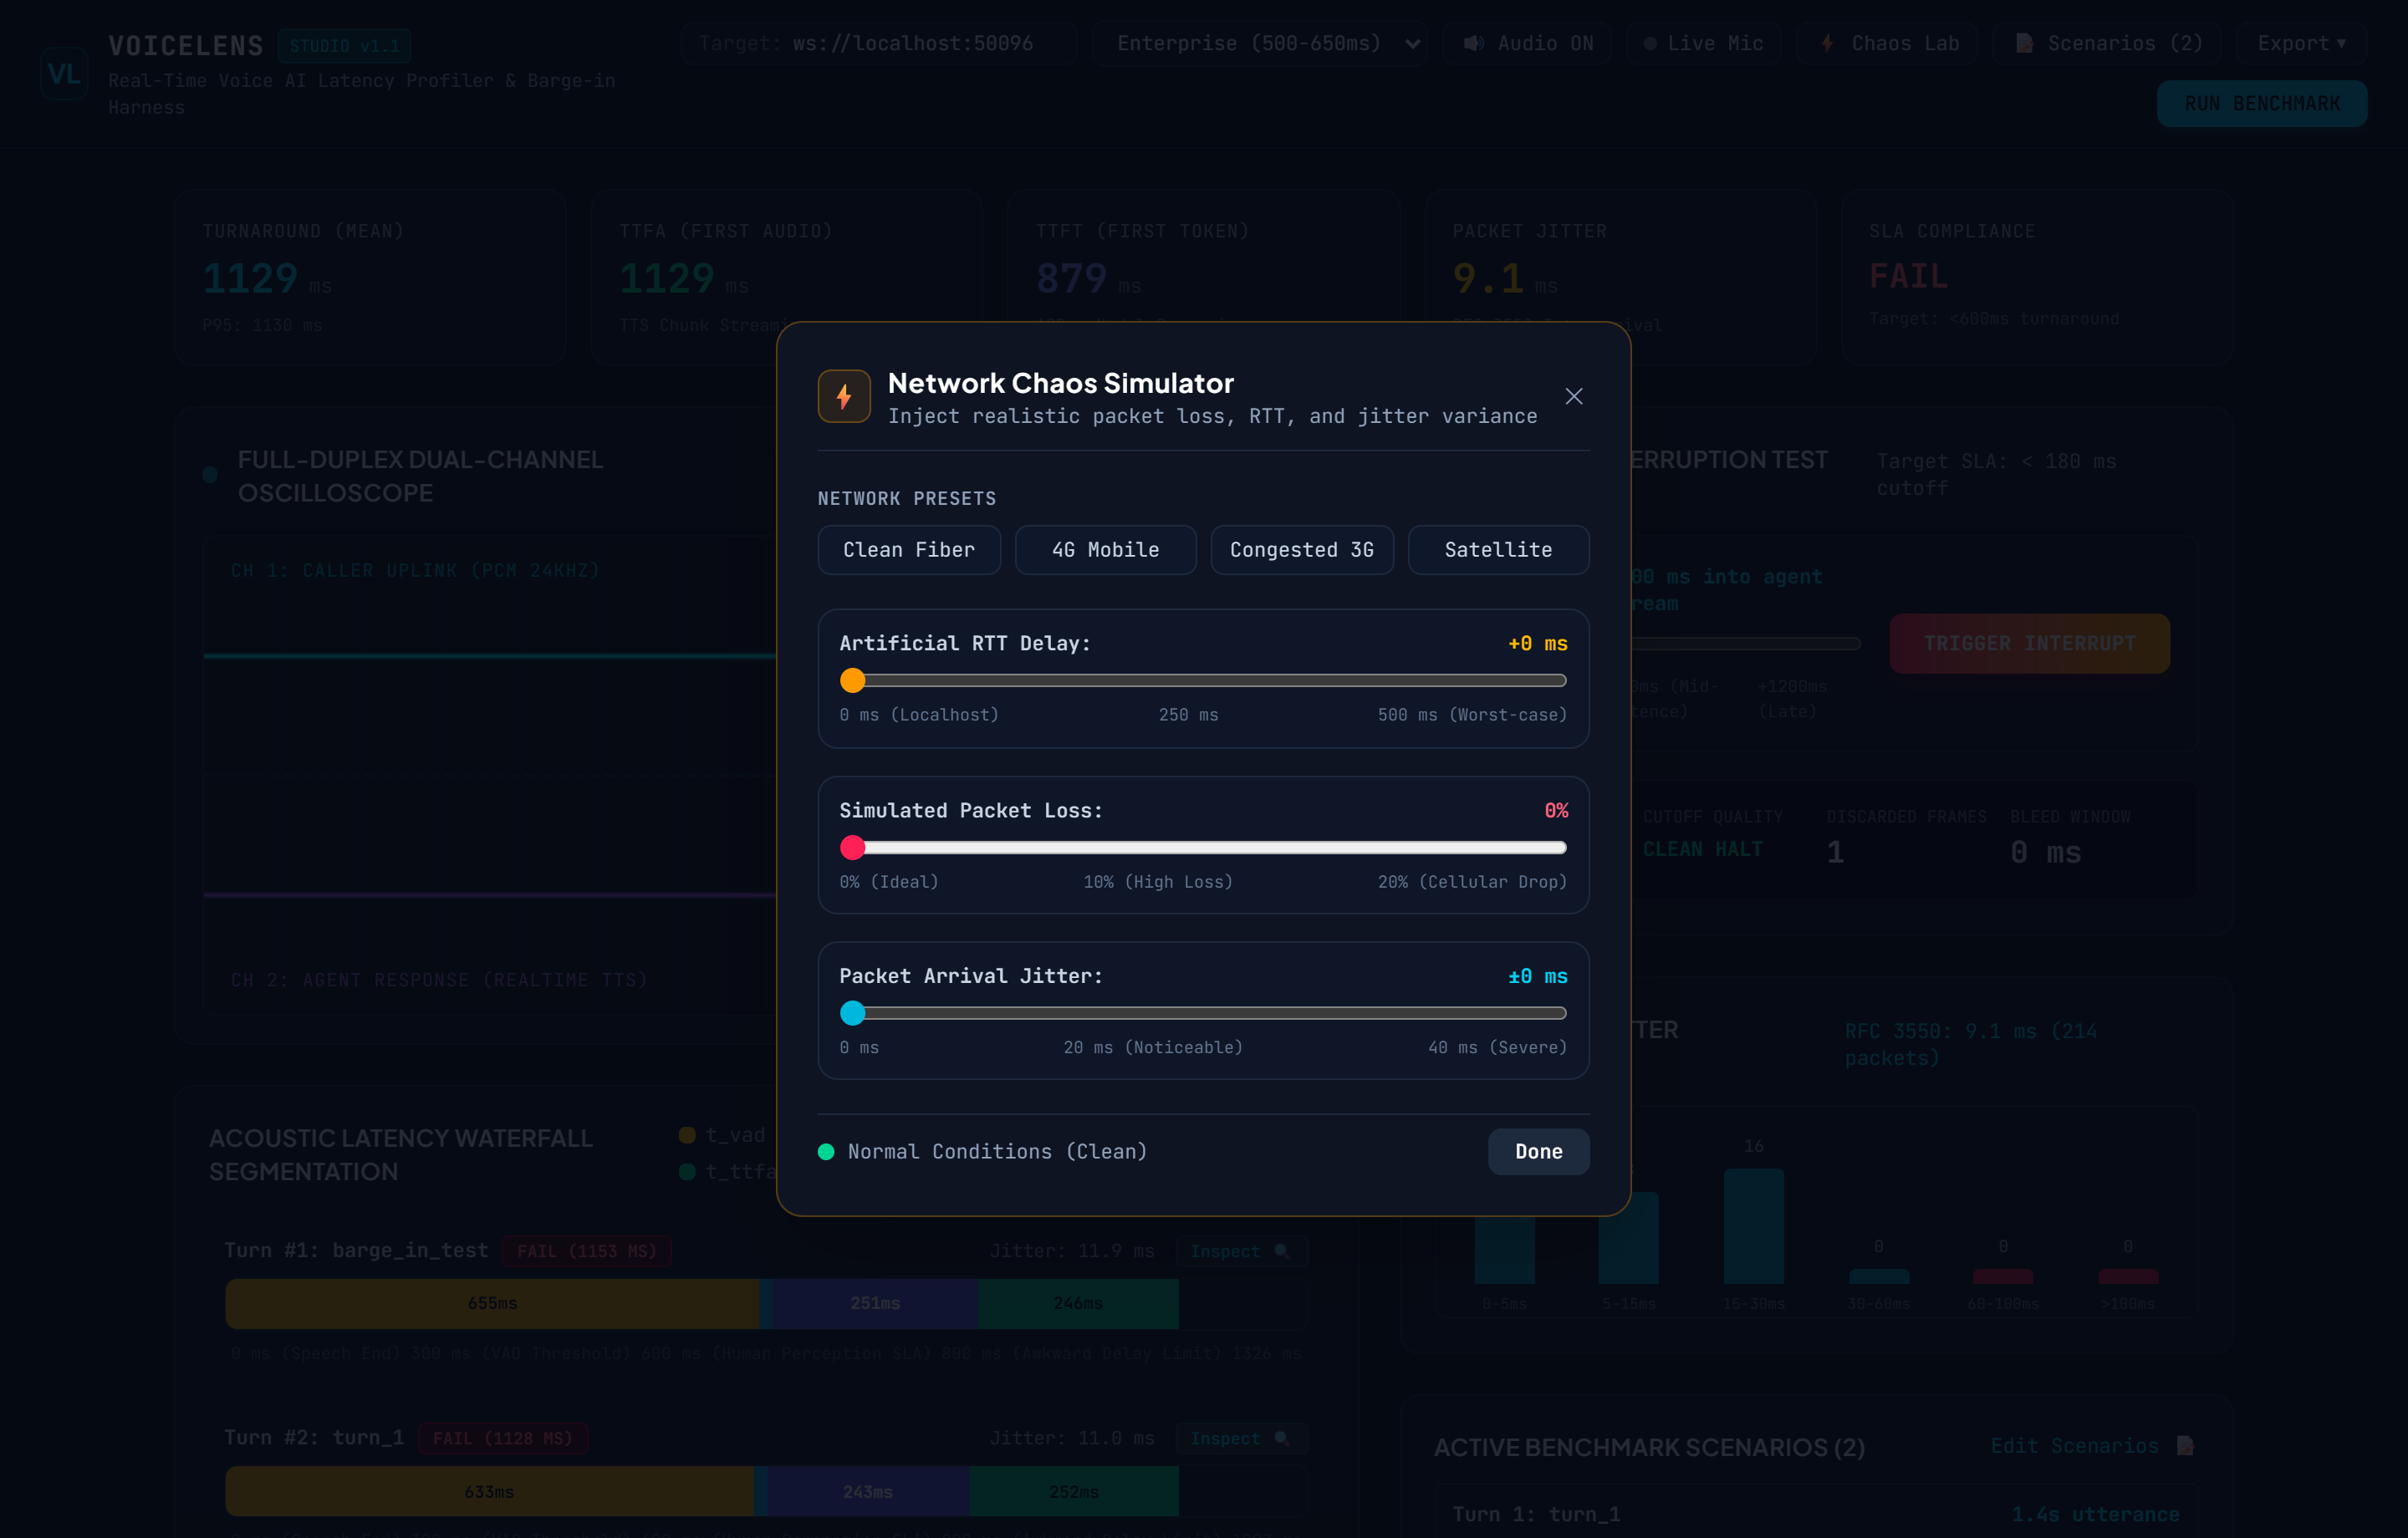Click the 0% packet loss value

coord(1556,811)
